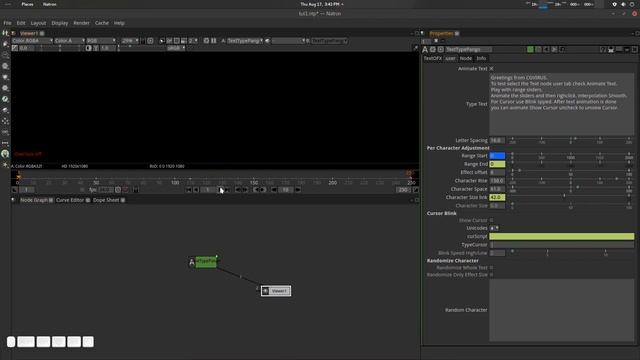Click the TypeCursor text field
The image size is (640, 360).
(562, 244)
